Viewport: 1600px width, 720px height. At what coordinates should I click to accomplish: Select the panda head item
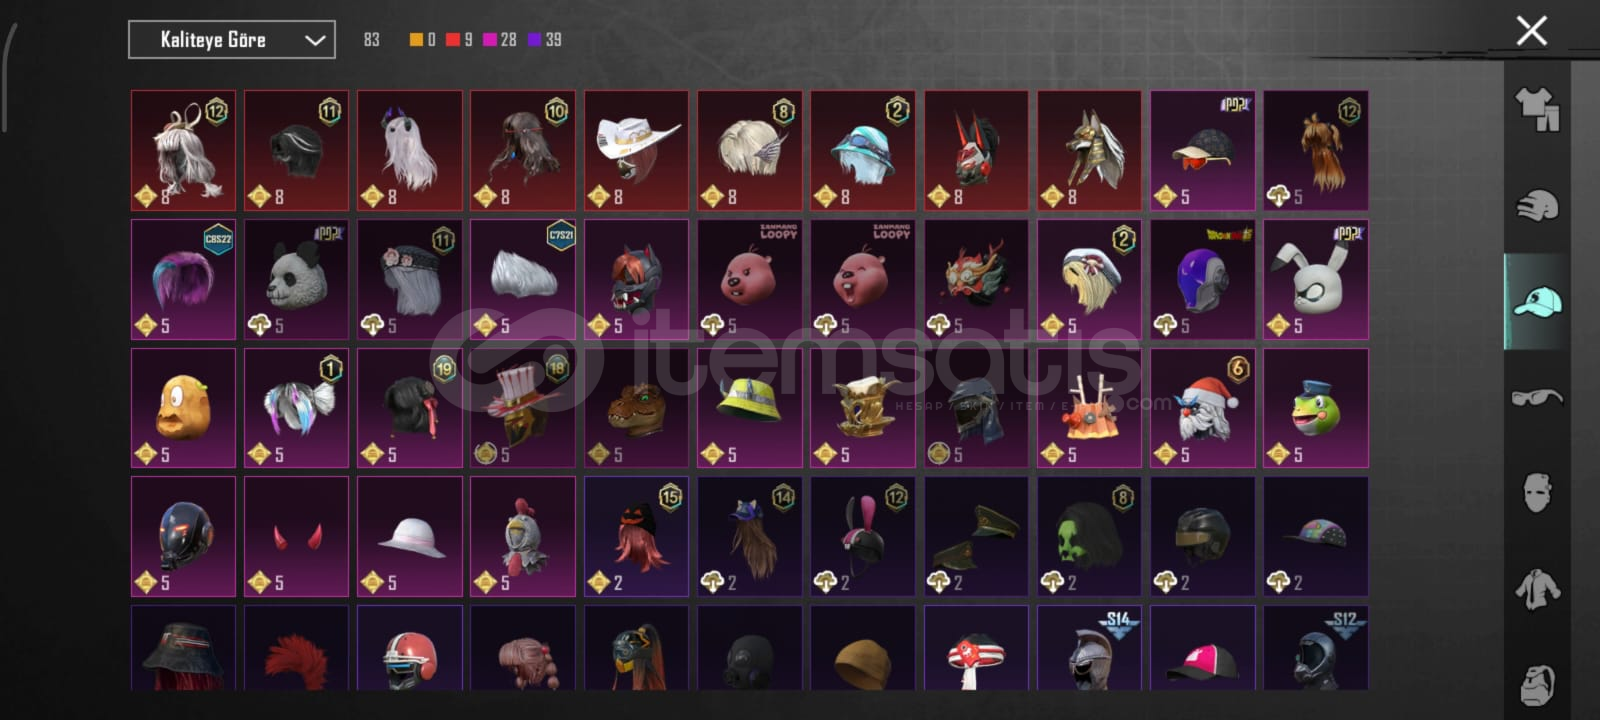click(x=296, y=279)
